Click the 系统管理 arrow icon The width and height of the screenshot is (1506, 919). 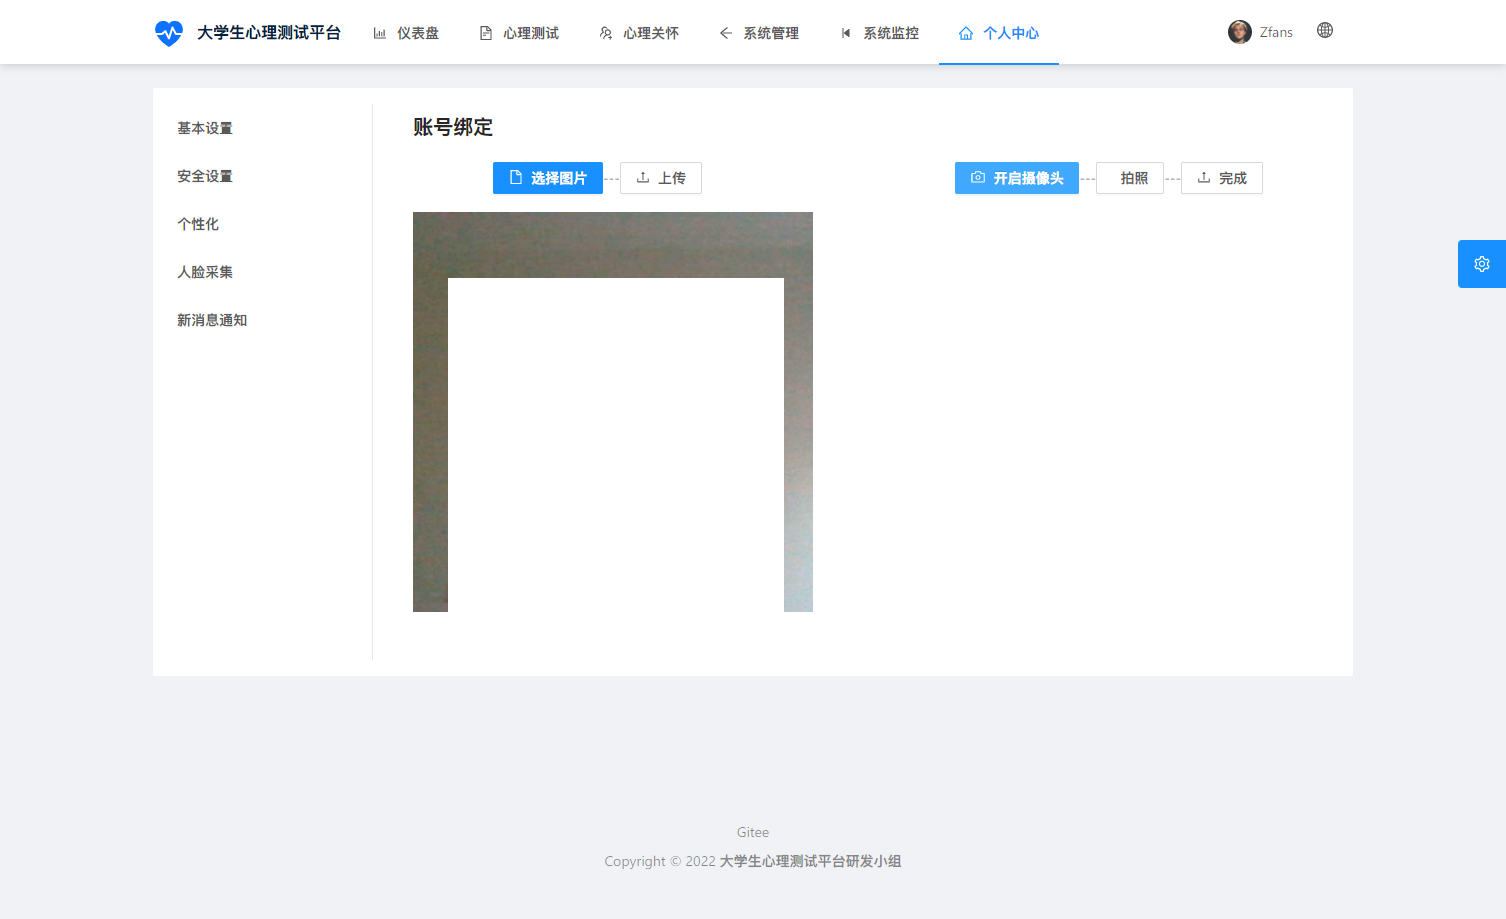pyautogui.click(x=726, y=33)
